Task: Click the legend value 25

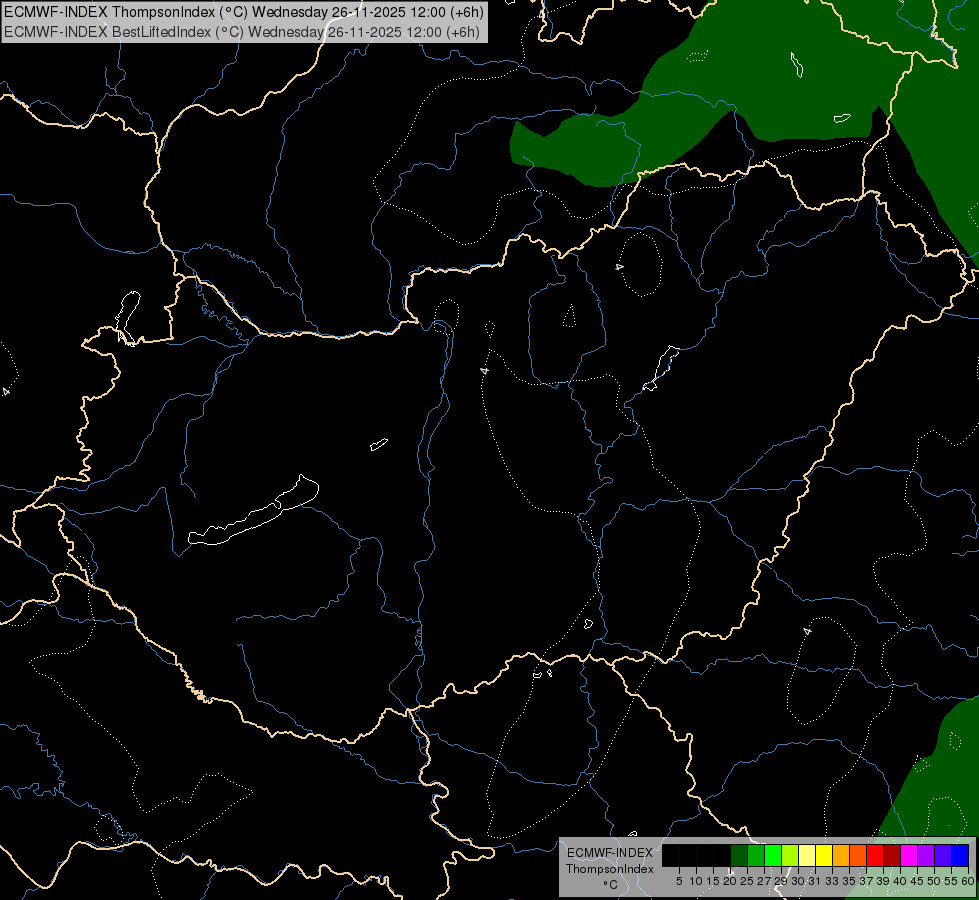Action: tap(747, 881)
